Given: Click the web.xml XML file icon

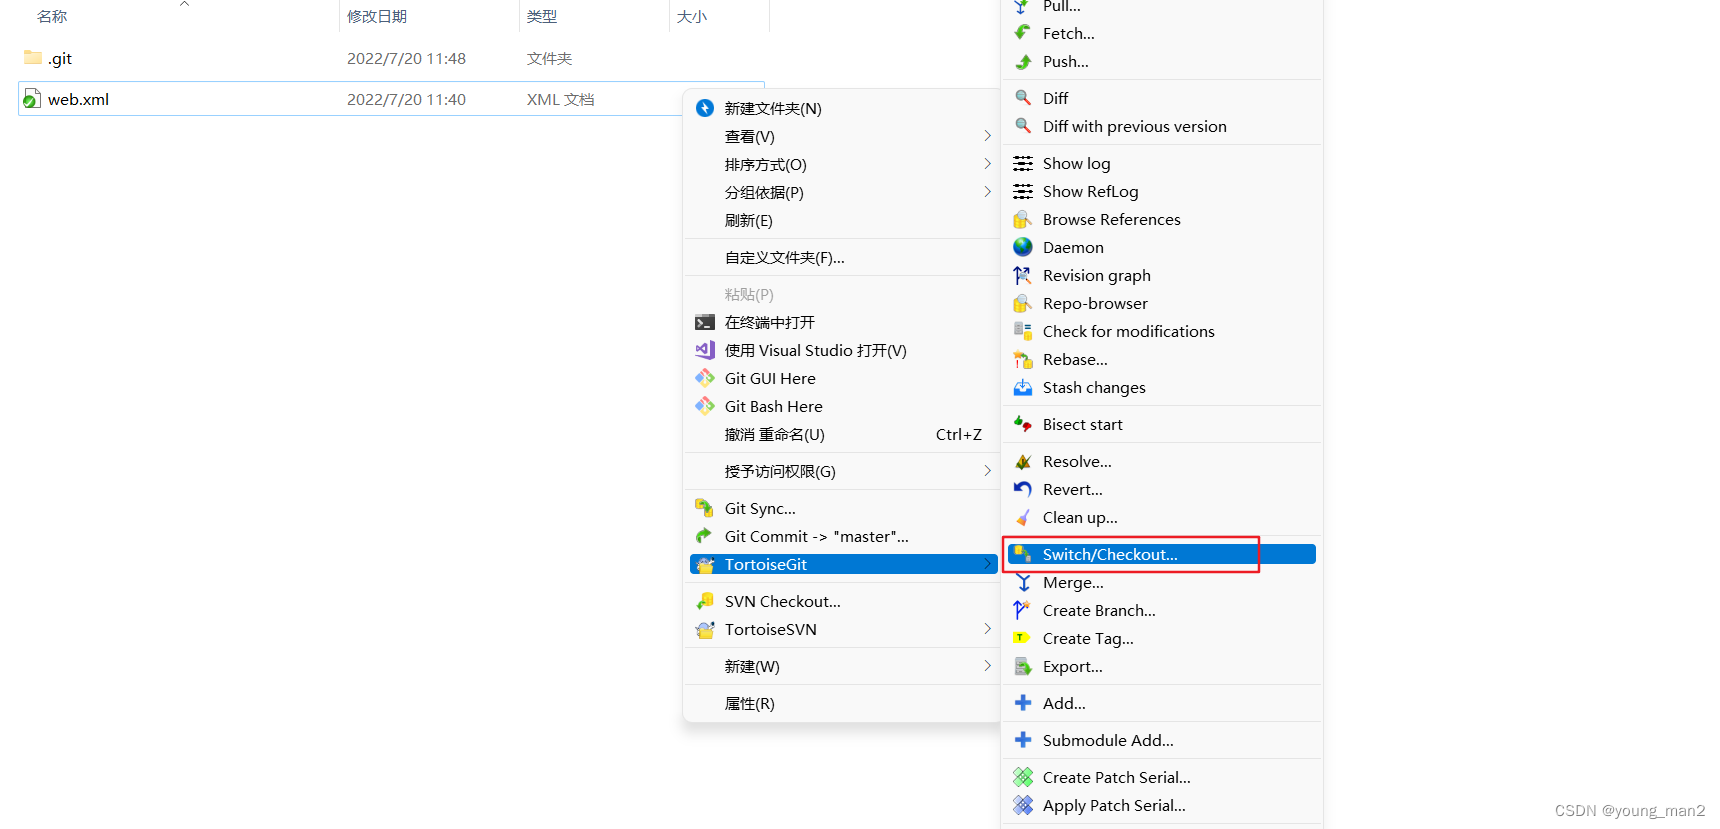Looking at the screenshot, I should [32, 99].
